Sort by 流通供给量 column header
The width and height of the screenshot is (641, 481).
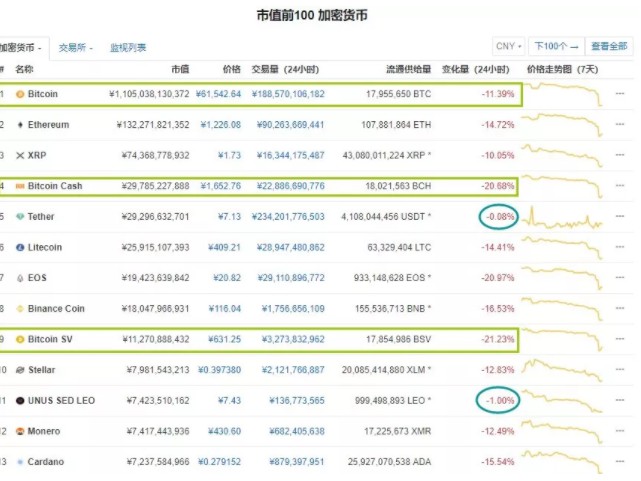click(408, 69)
